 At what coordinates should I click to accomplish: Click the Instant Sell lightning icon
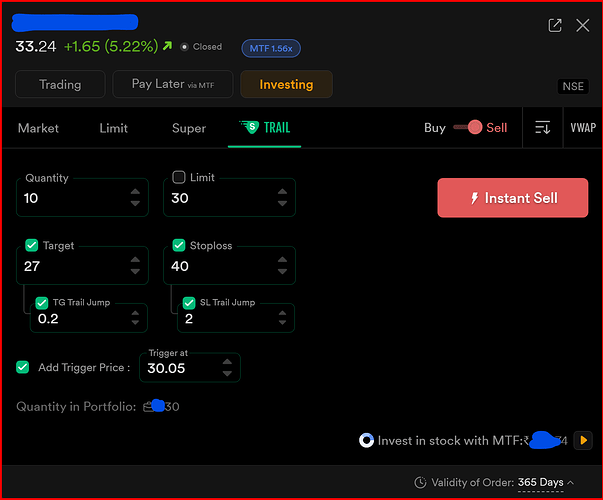(475, 198)
